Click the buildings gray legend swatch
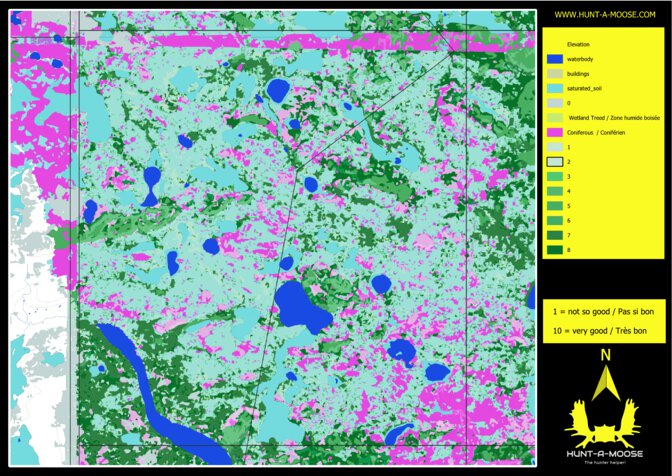This screenshot has height=476, width=672. pyautogui.click(x=555, y=74)
